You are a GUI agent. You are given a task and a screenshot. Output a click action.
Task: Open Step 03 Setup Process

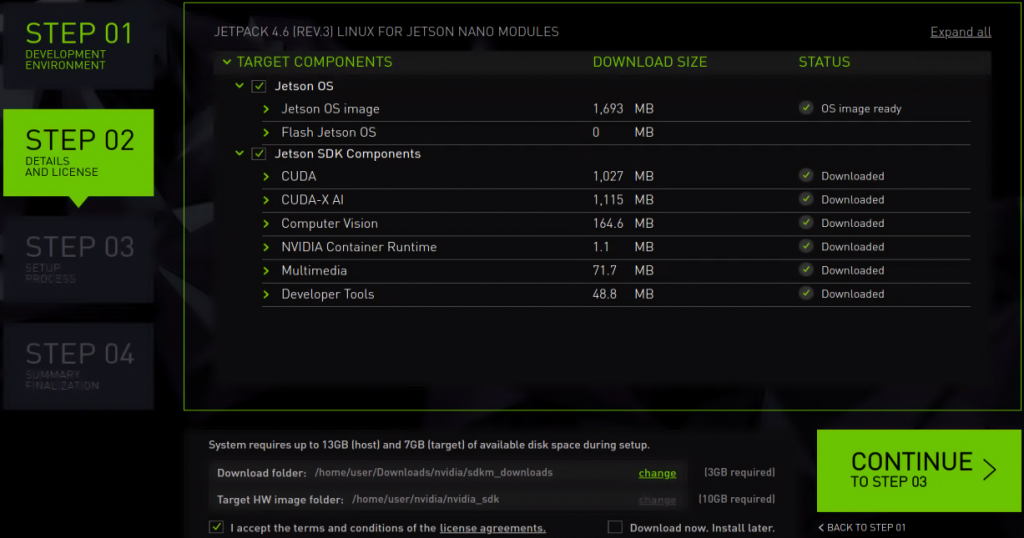tap(78, 259)
